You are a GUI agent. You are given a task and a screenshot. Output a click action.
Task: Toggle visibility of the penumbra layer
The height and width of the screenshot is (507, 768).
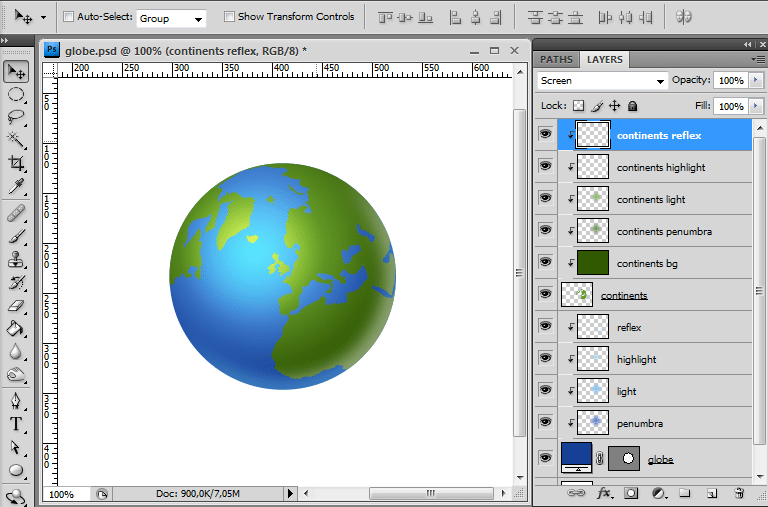click(x=545, y=423)
